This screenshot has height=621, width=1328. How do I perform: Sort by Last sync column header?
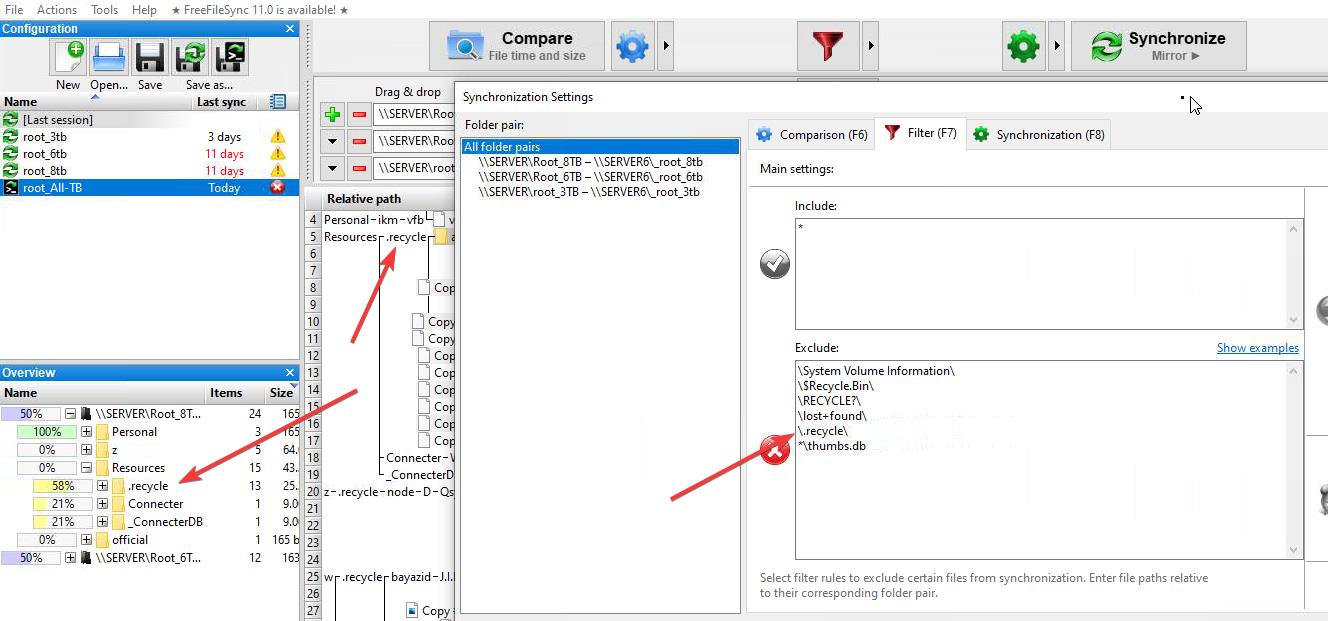pos(221,102)
